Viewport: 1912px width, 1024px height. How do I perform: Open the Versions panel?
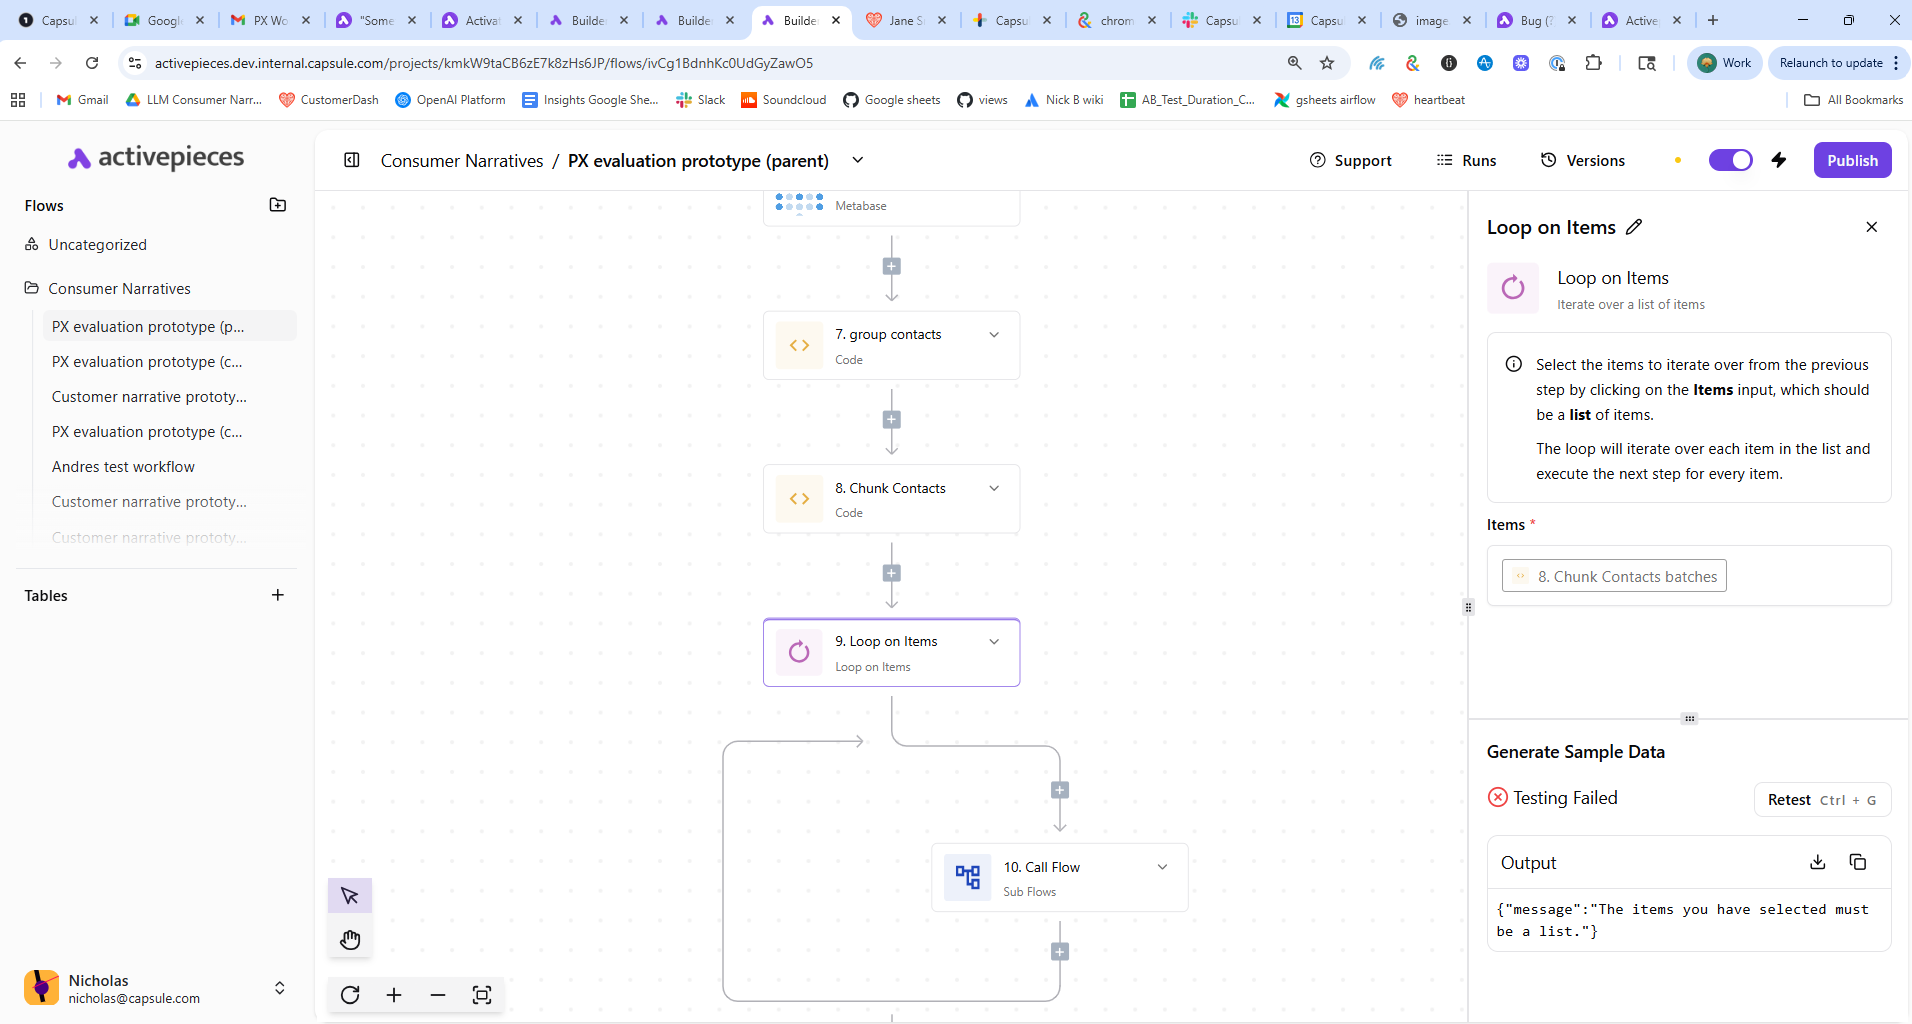click(1583, 160)
